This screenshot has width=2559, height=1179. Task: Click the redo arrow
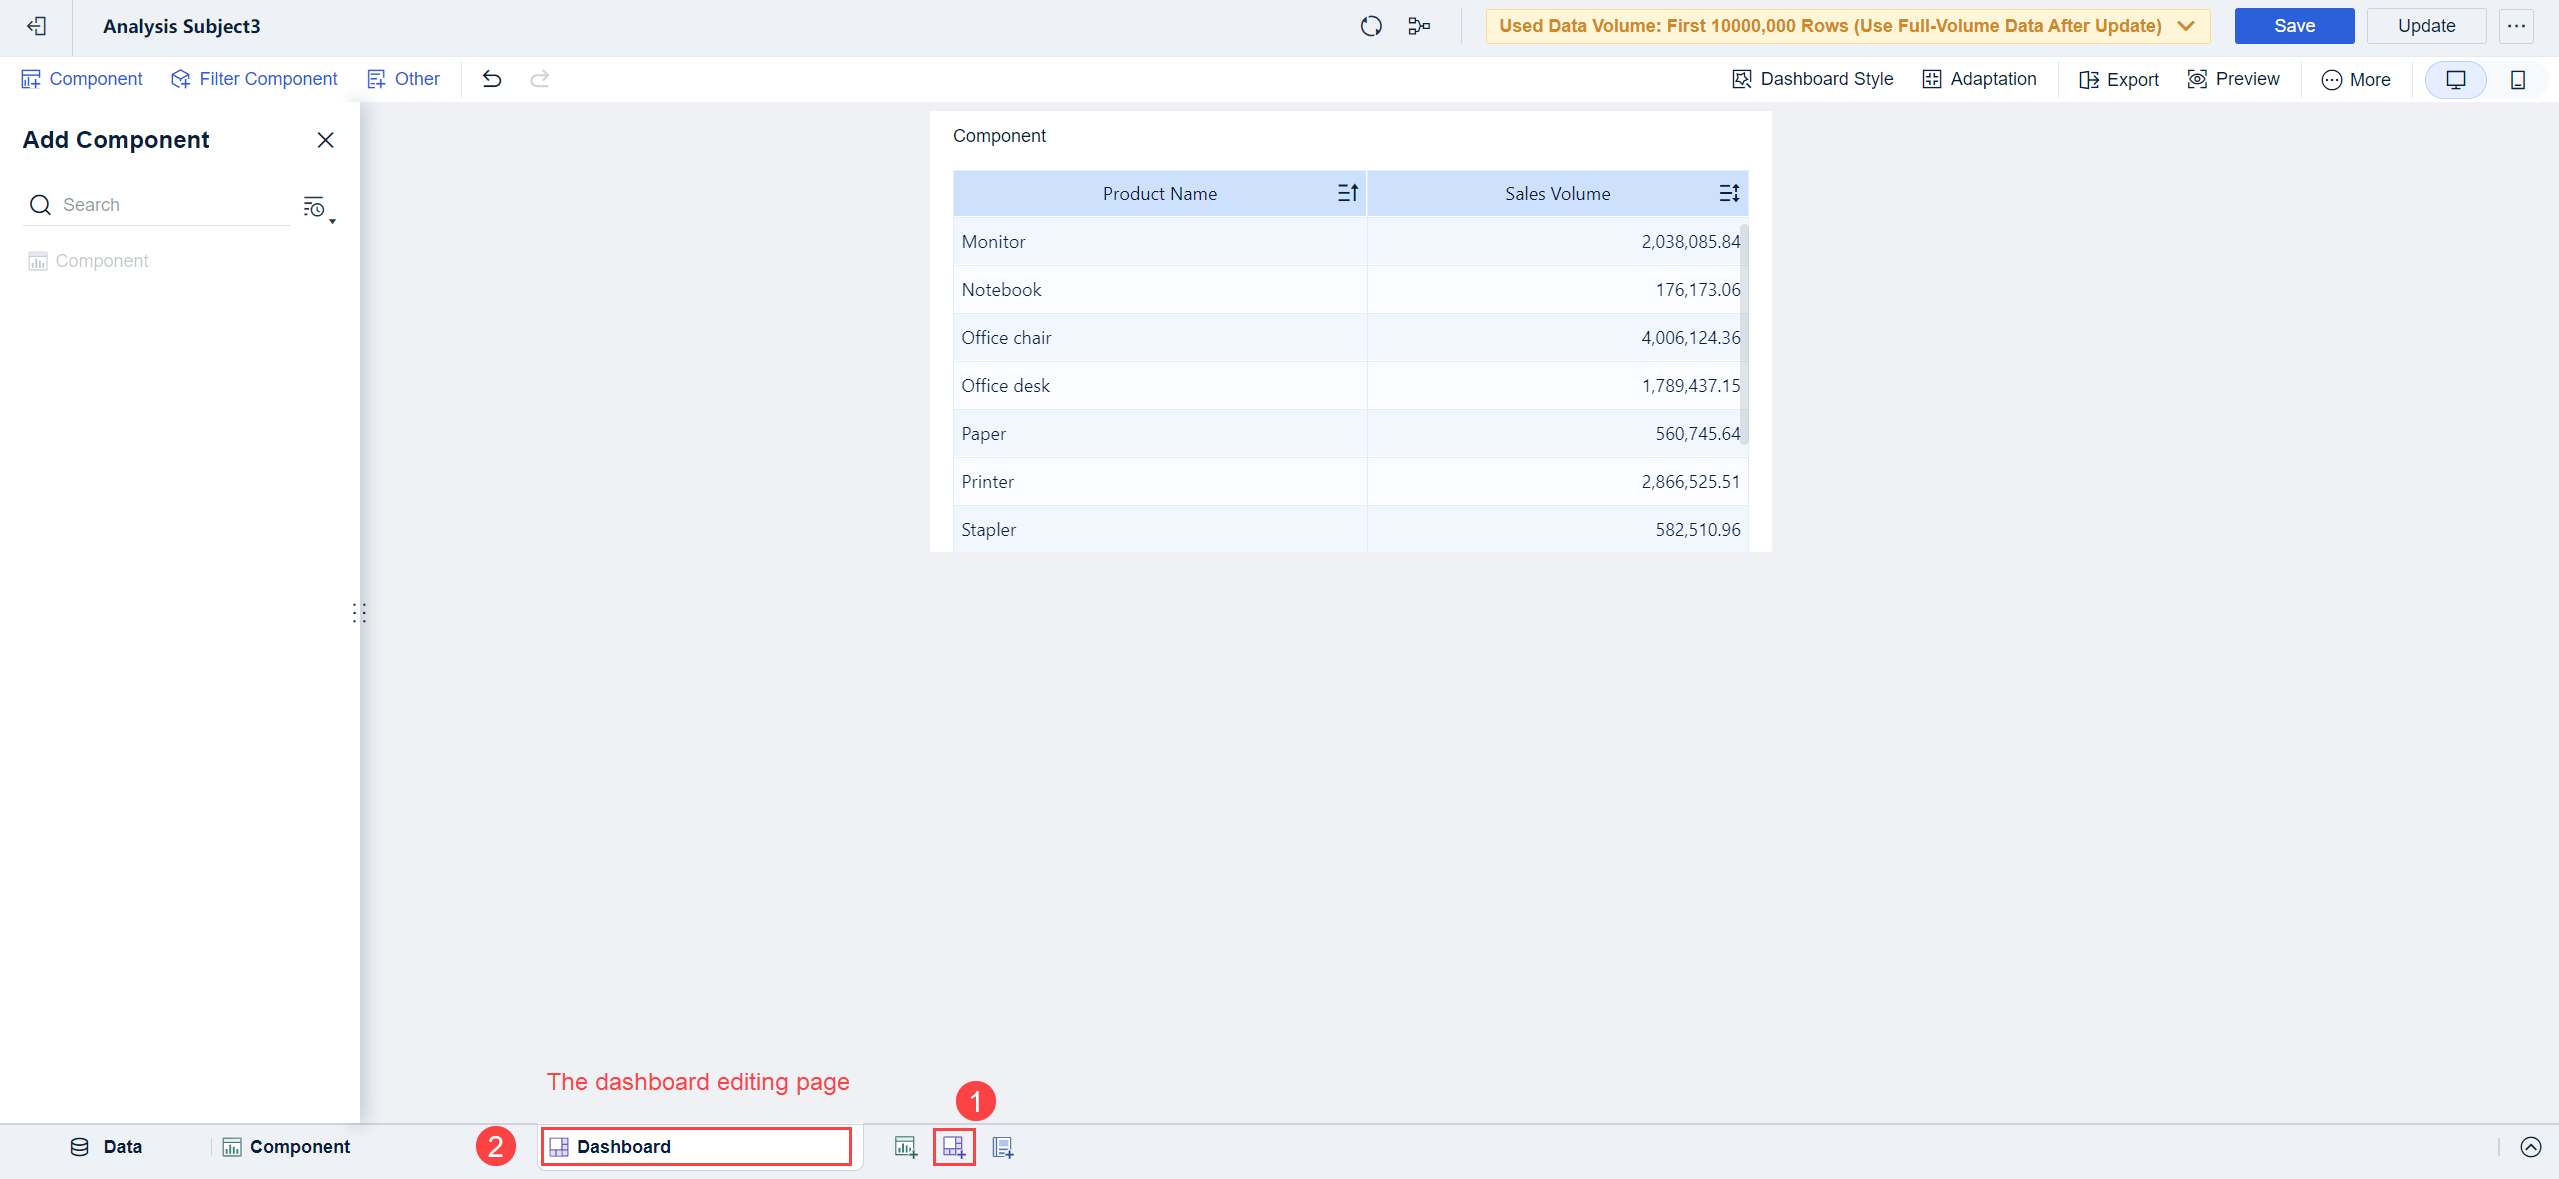[539, 79]
